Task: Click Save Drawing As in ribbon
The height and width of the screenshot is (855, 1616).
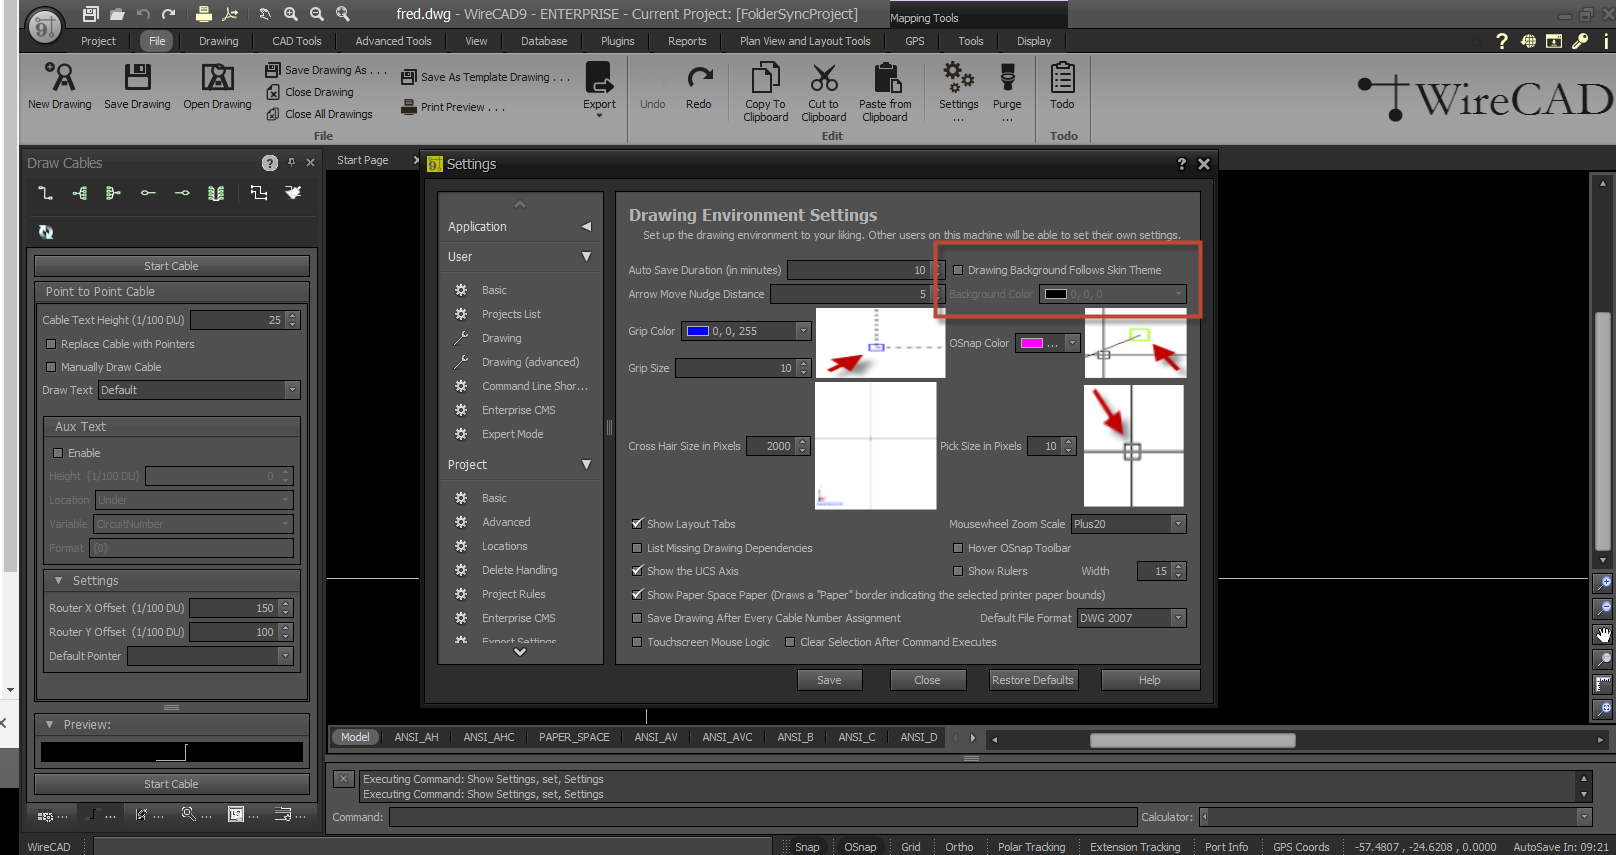Action: (326, 70)
